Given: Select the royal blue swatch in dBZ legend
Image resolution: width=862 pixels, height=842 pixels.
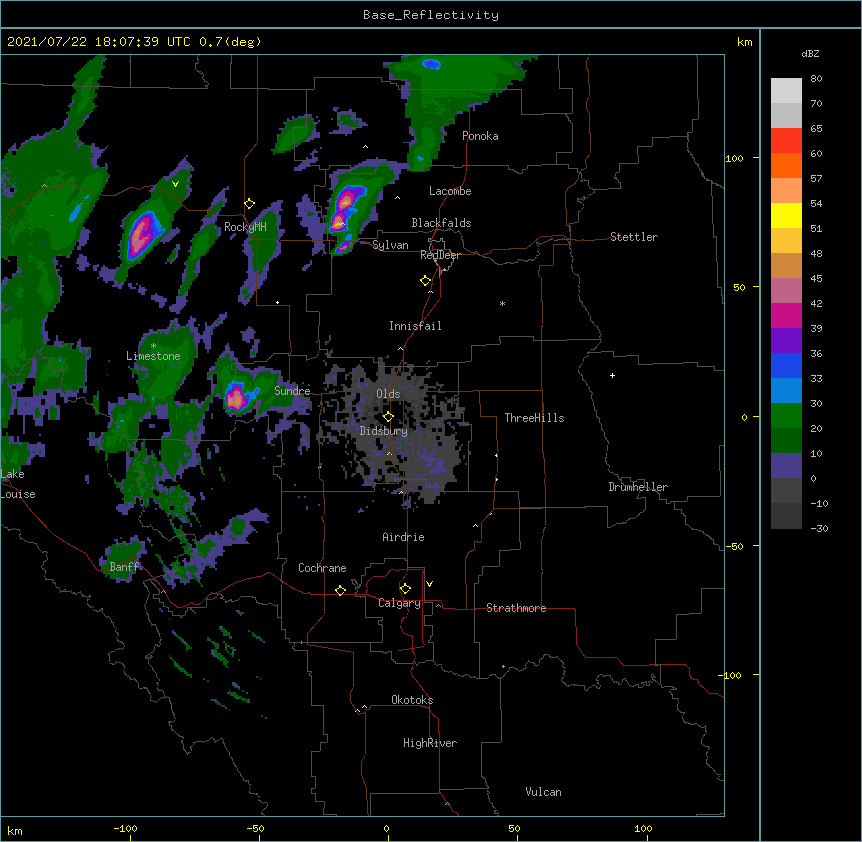Looking at the screenshot, I should click(786, 365).
